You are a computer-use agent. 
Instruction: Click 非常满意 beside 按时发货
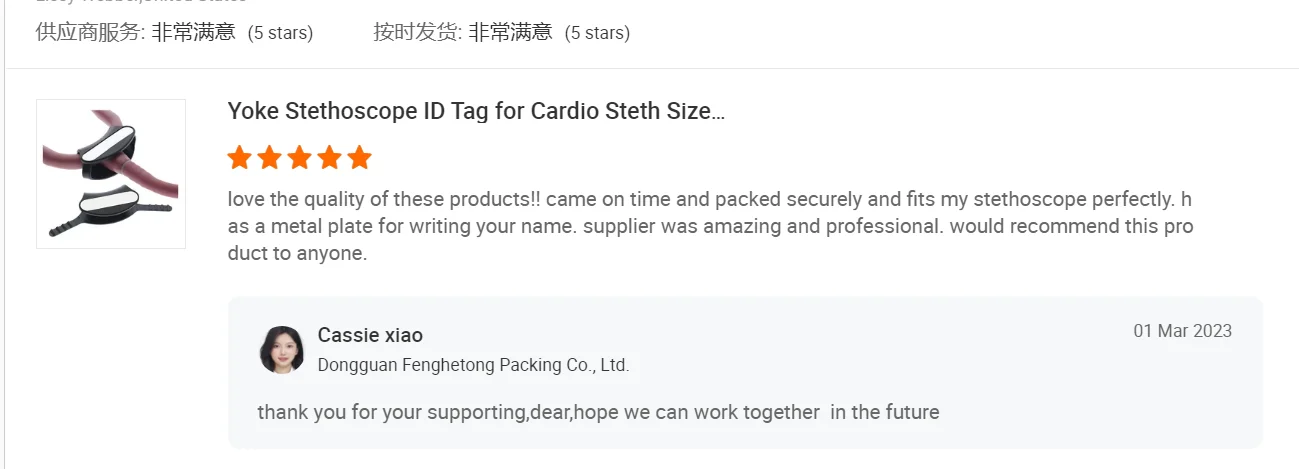pyautogui.click(x=510, y=32)
